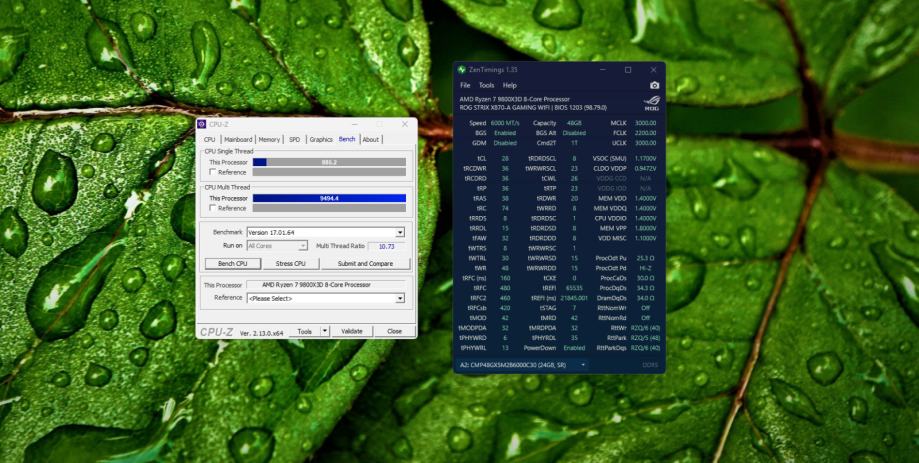Click the VSOC (SMU) value 1.1700V
The image size is (919, 463).
click(645, 158)
